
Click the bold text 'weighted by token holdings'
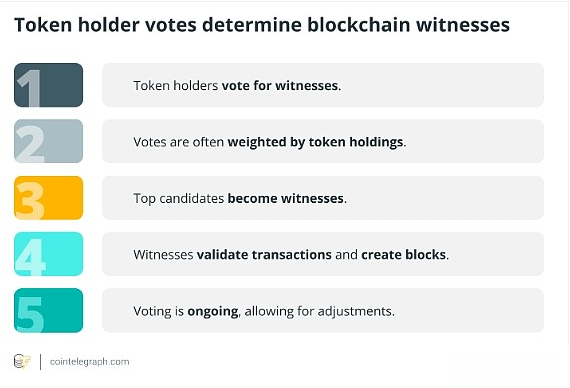315,142
